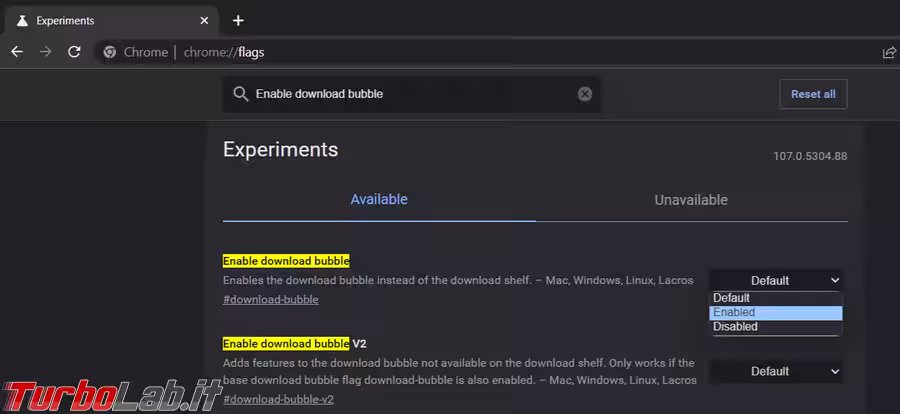Switch to the Unavailable tab
This screenshot has height=414, width=900.
point(691,200)
